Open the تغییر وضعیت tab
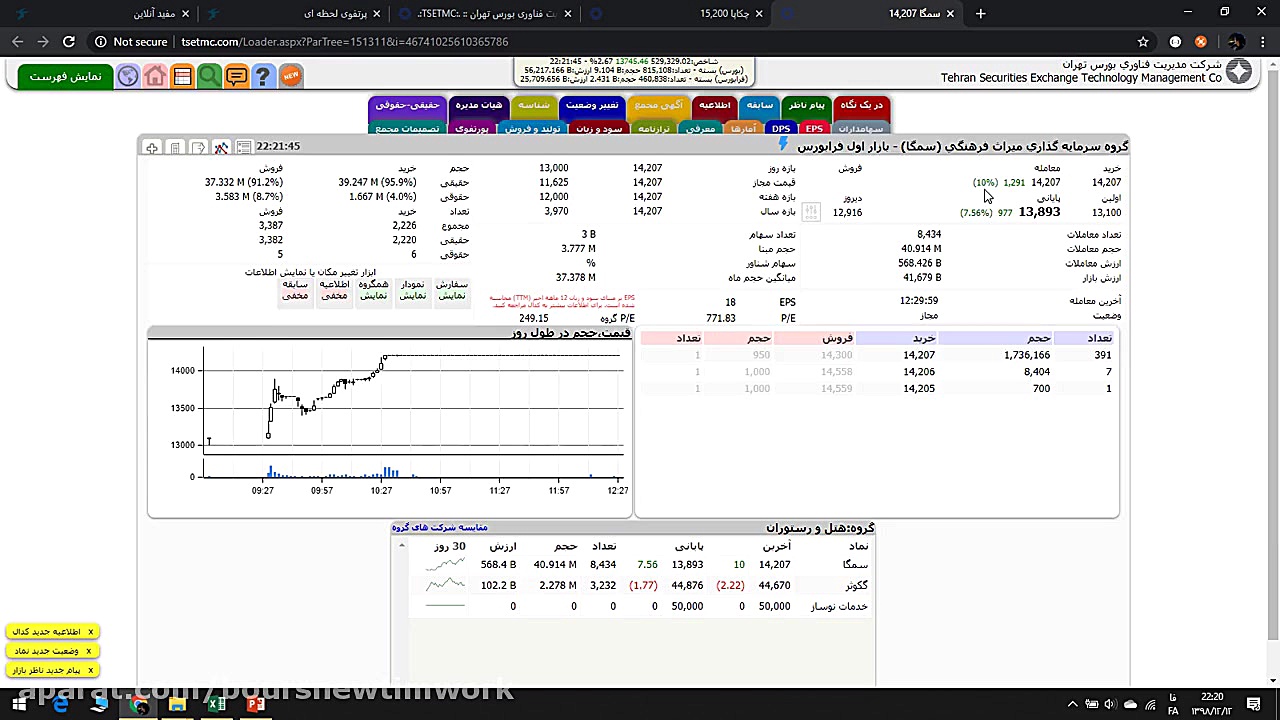Viewport: 1280px width, 720px height. click(591, 105)
